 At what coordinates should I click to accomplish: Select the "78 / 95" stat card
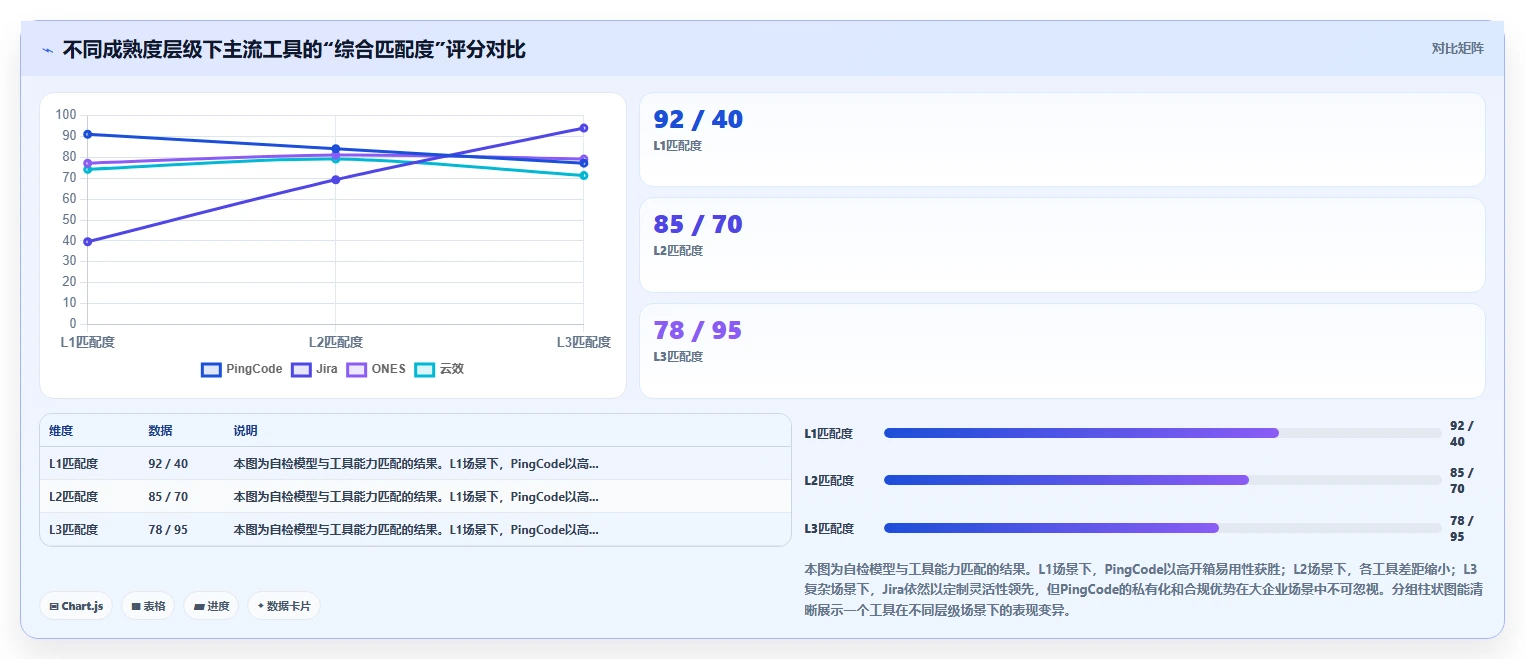(x=1062, y=351)
